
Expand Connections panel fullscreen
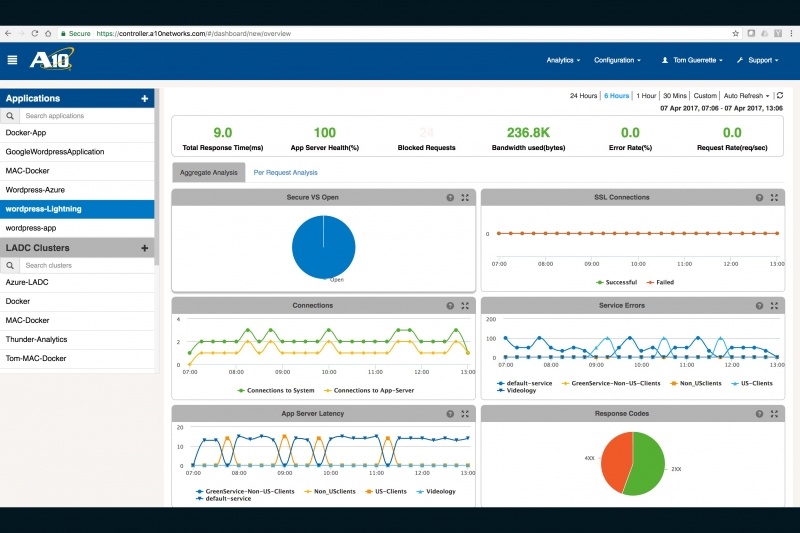point(465,306)
